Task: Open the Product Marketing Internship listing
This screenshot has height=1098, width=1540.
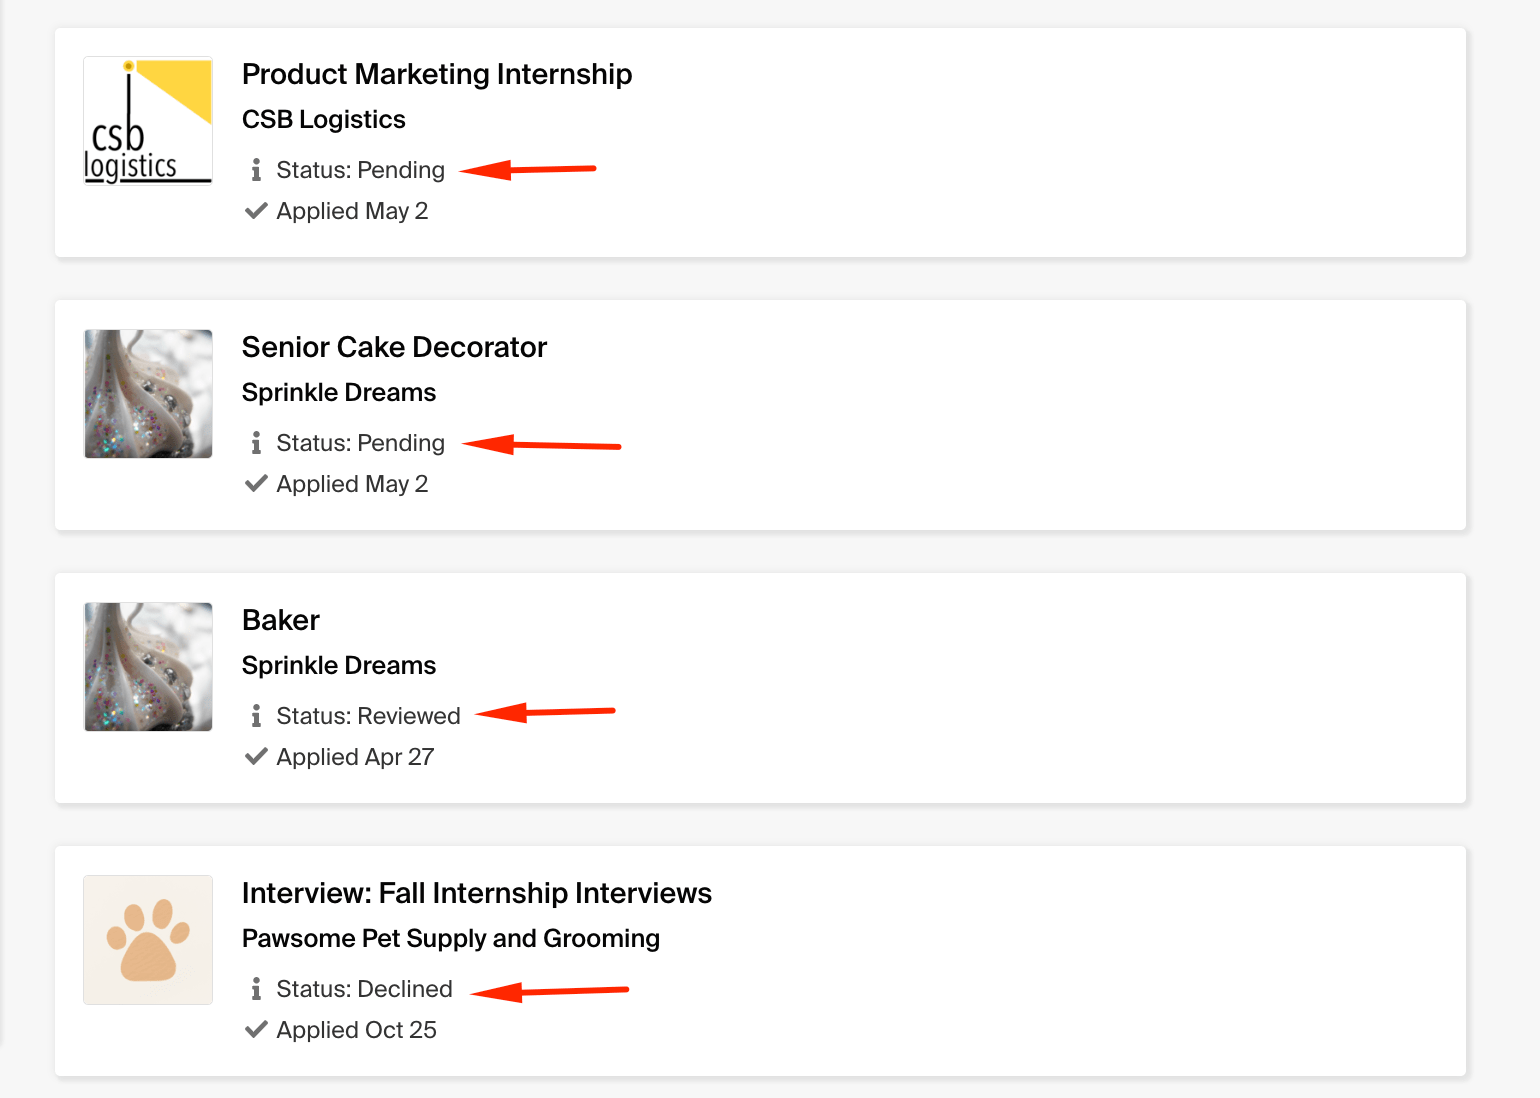Action: click(437, 74)
